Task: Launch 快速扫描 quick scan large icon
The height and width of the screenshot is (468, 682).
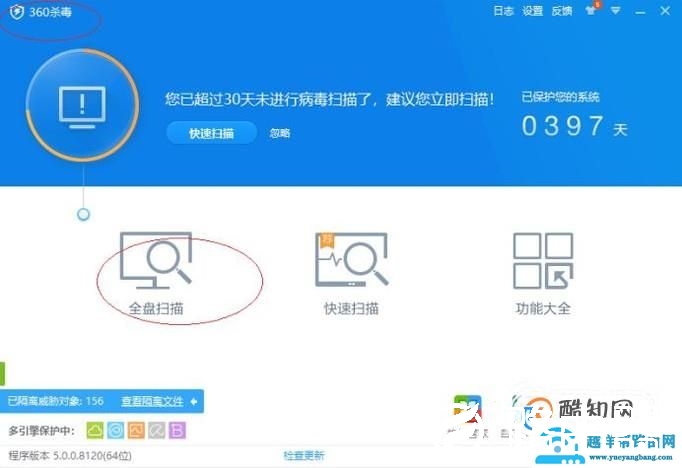Action: pos(351,273)
